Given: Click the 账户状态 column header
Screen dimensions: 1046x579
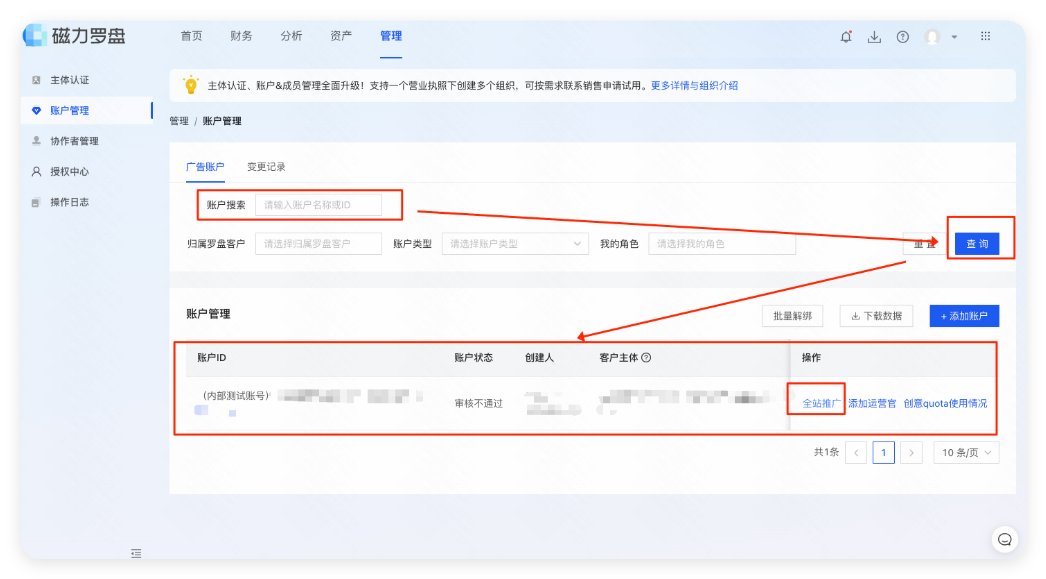Looking at the screenshot, I should point(474,358).
